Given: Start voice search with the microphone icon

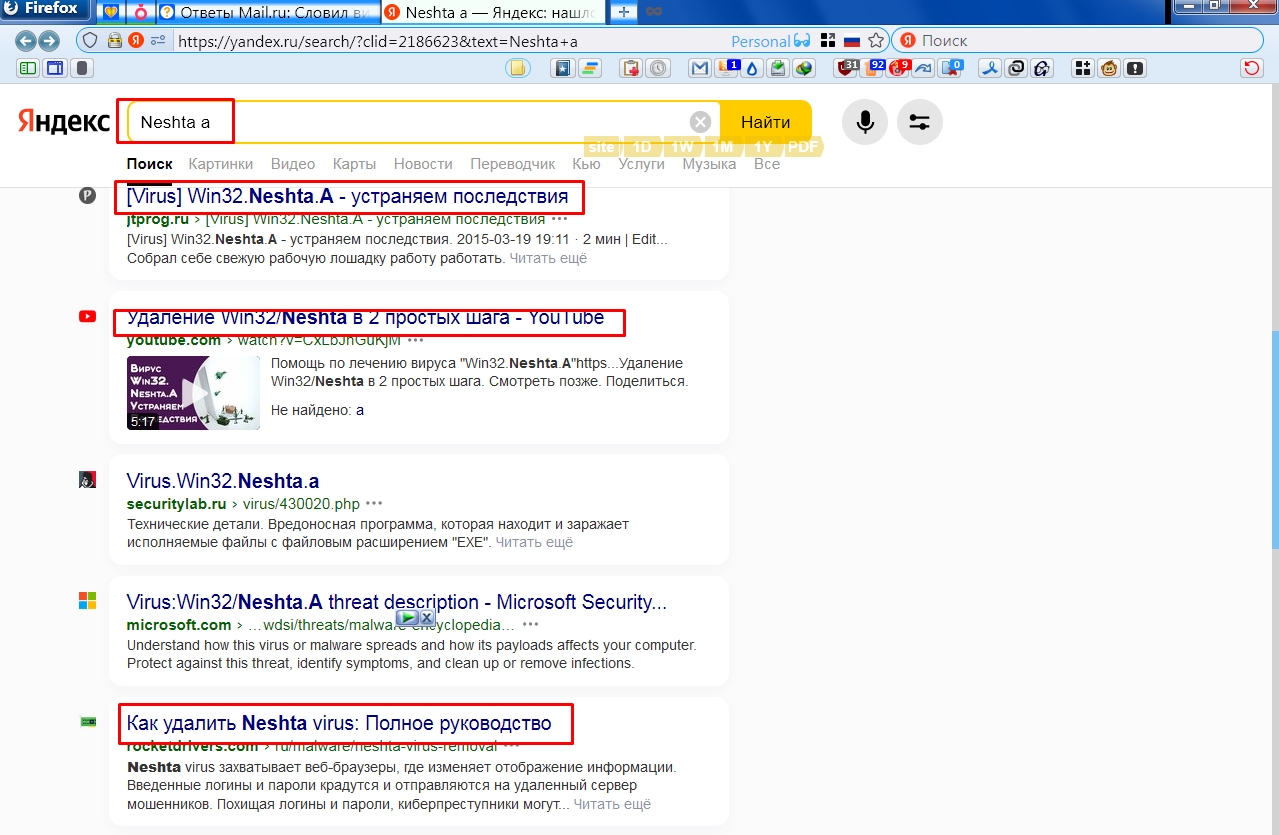Looking at the screenshot, I should point(865,122).
